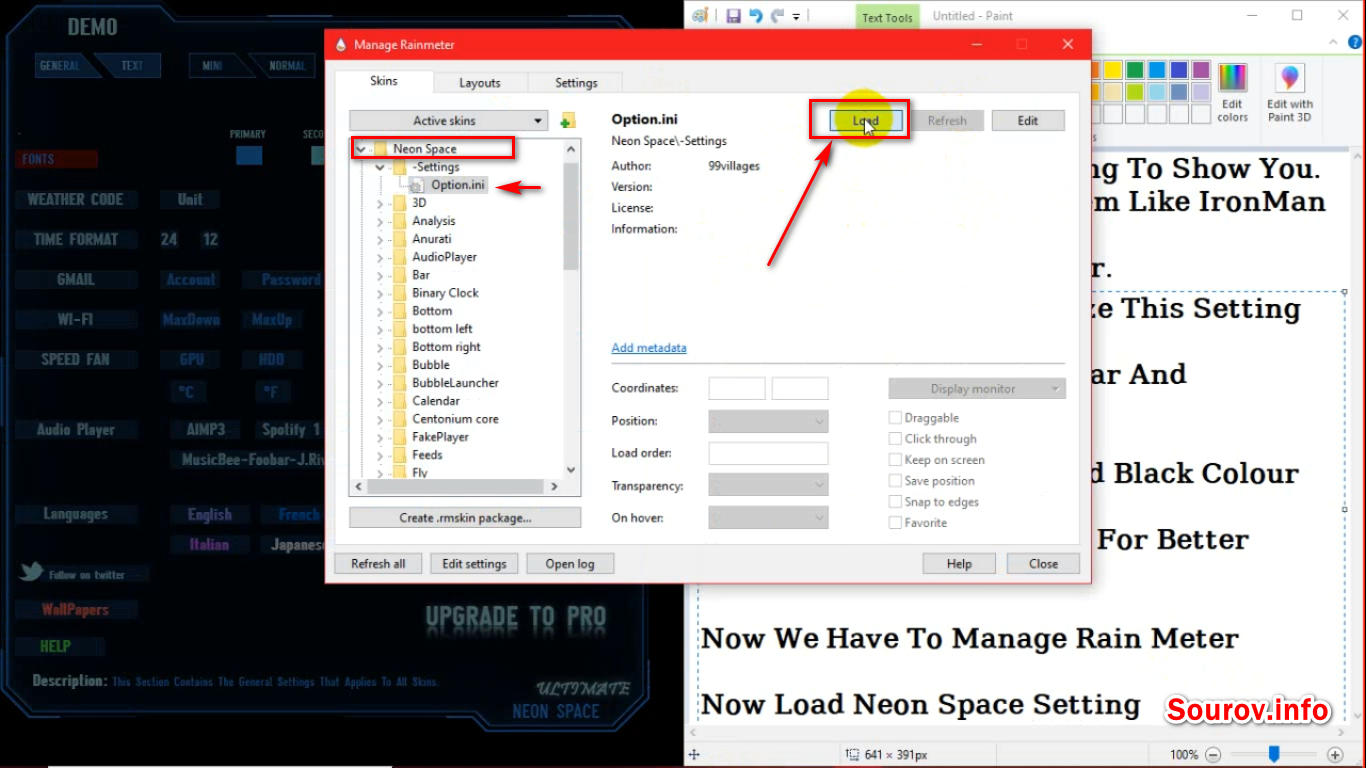Click the Paint zoom slider handle
This screenshot has height=768, width=1366.
[1274, 754]
